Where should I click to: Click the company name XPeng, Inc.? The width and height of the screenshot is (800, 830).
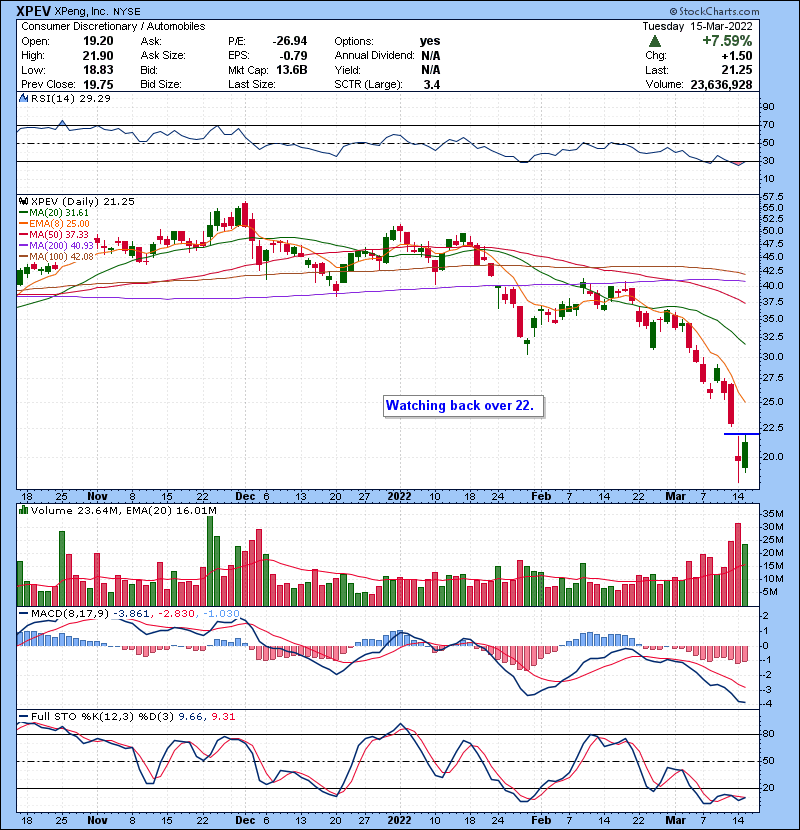pos(80,11)
